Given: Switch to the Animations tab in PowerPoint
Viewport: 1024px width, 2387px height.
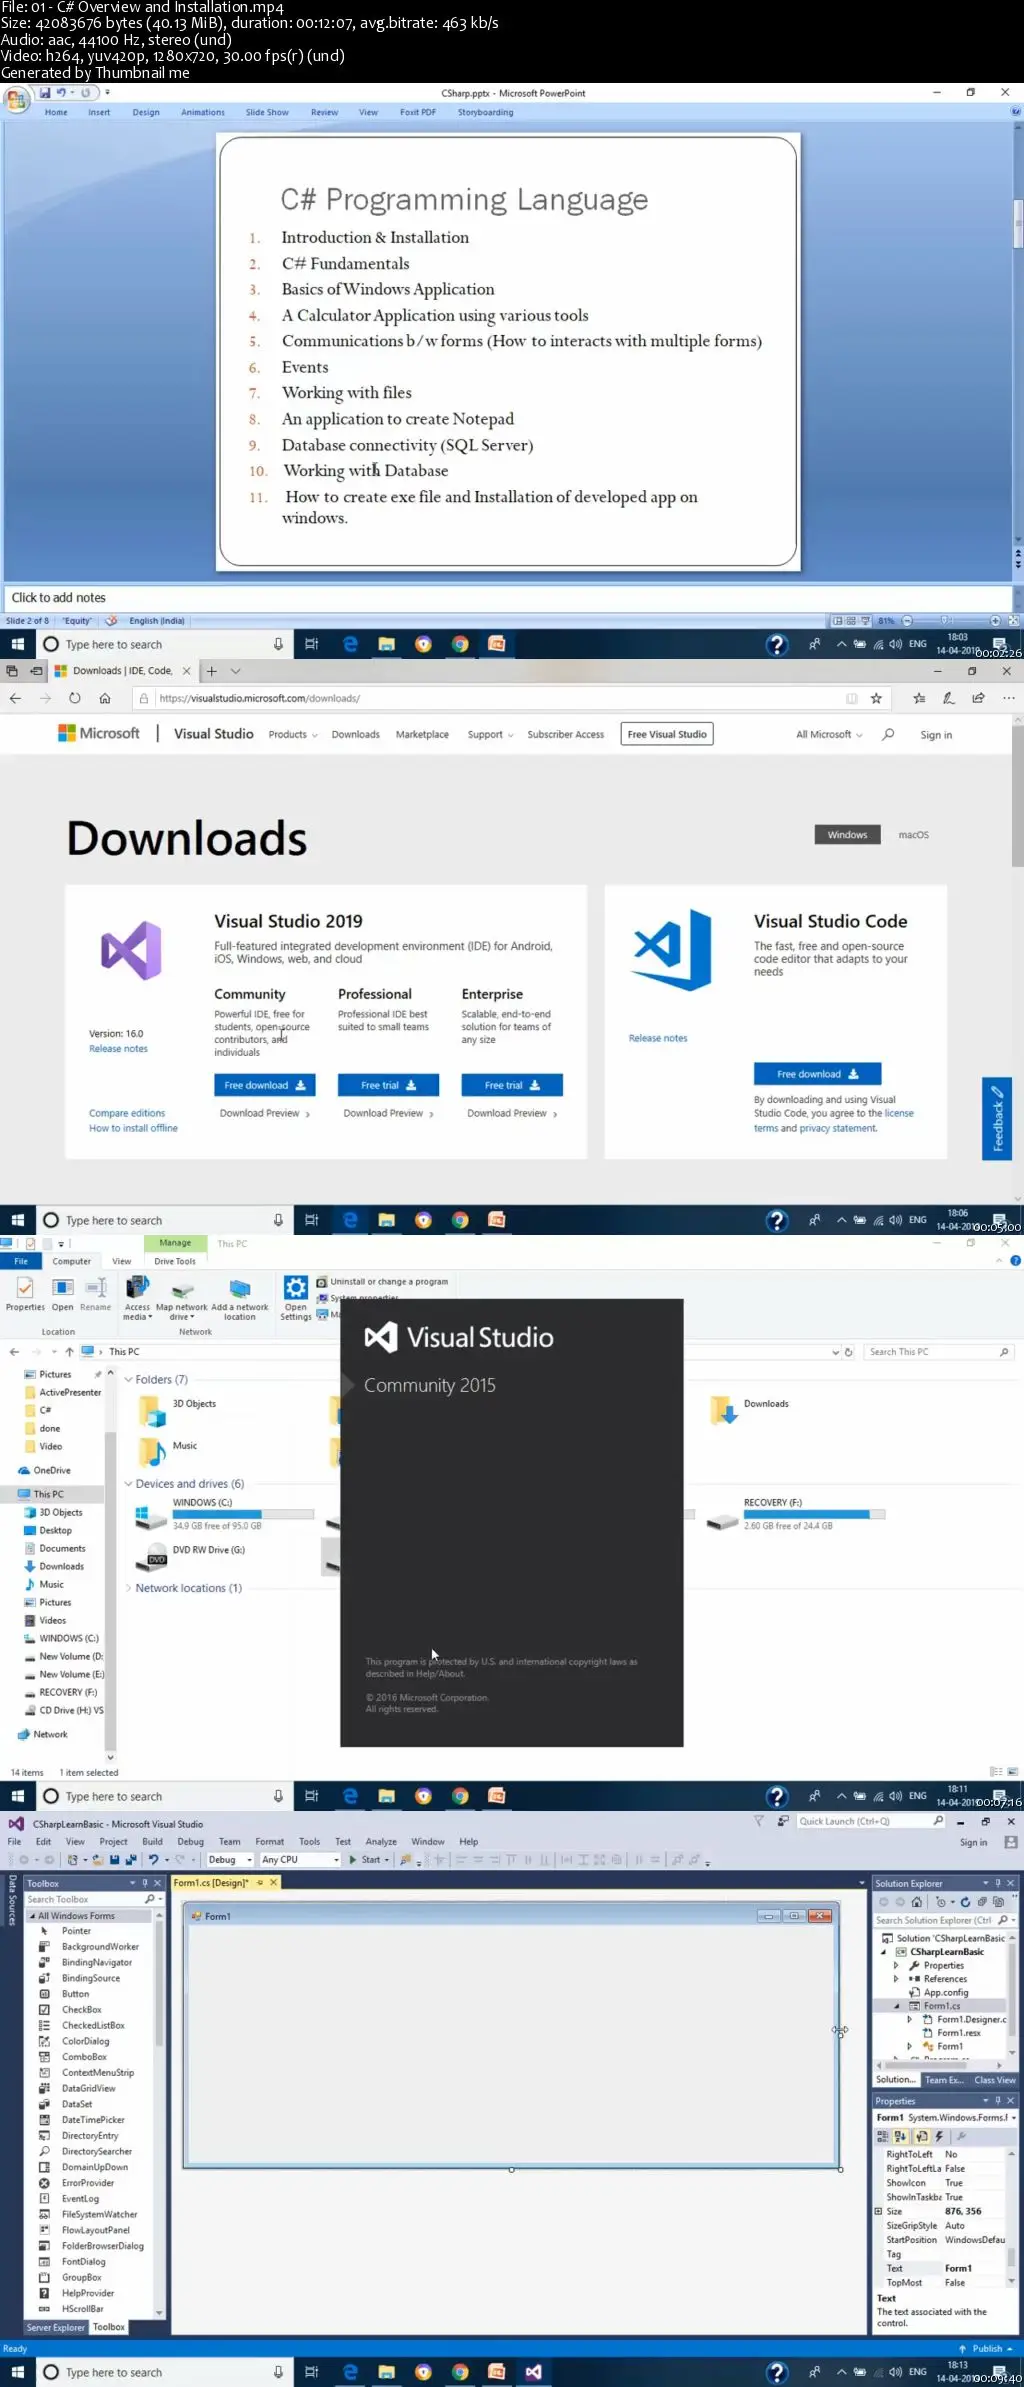Looking at the screenshot, I should 203,112.
